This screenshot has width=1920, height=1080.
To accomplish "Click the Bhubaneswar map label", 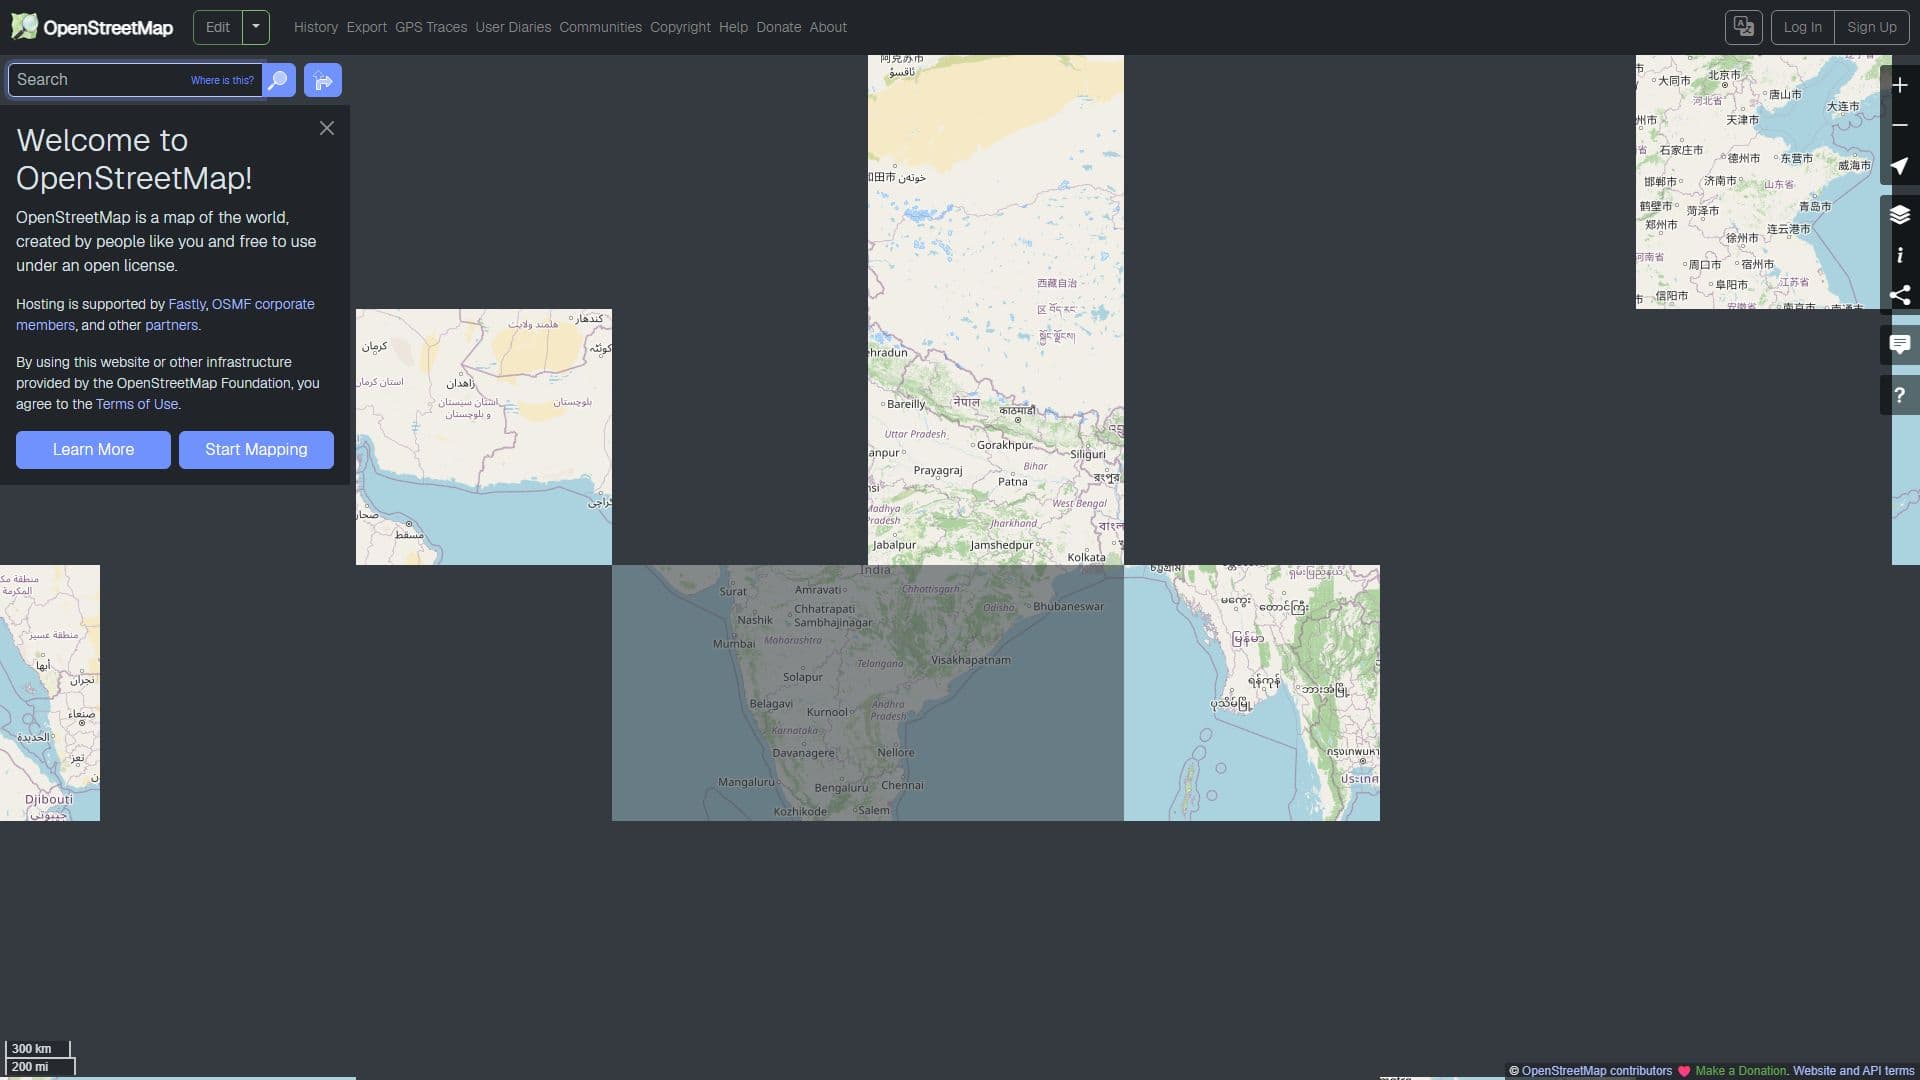I will coord(1068,606).
